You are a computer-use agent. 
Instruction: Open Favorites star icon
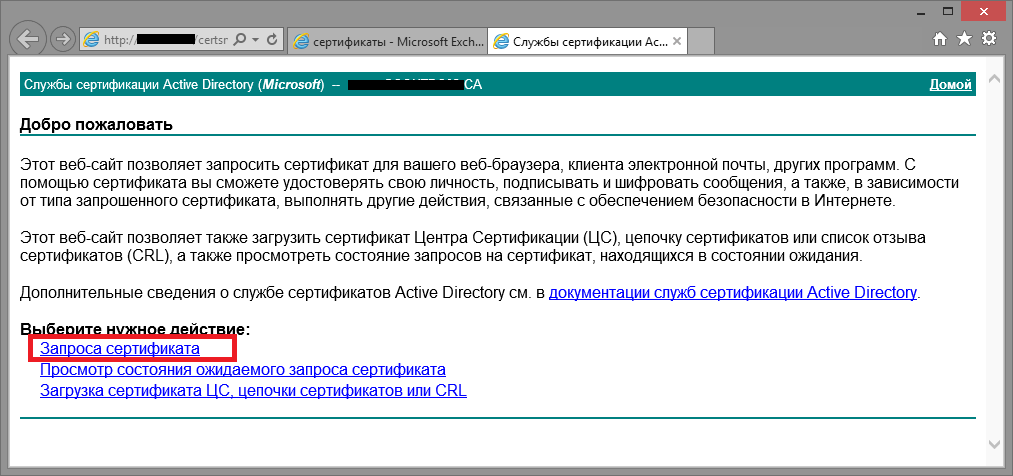(x=964, y=39)
